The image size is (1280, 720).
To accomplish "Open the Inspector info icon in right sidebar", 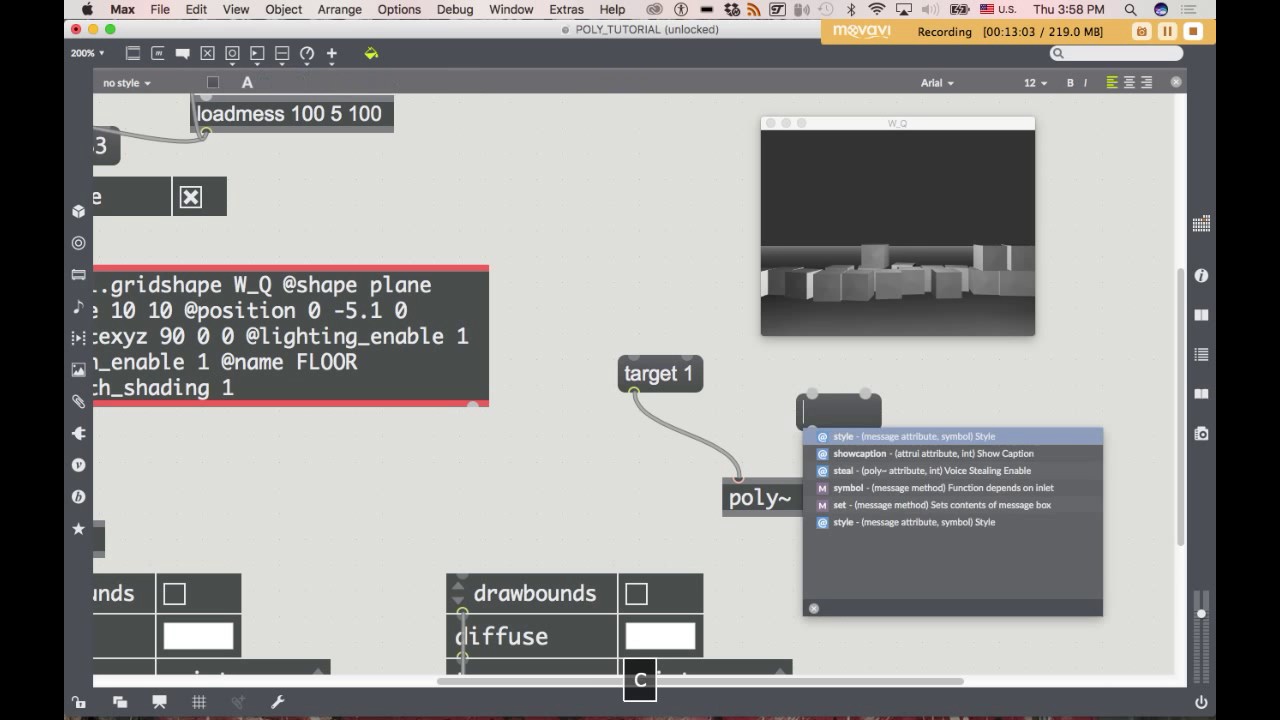I will (1201, 275).
